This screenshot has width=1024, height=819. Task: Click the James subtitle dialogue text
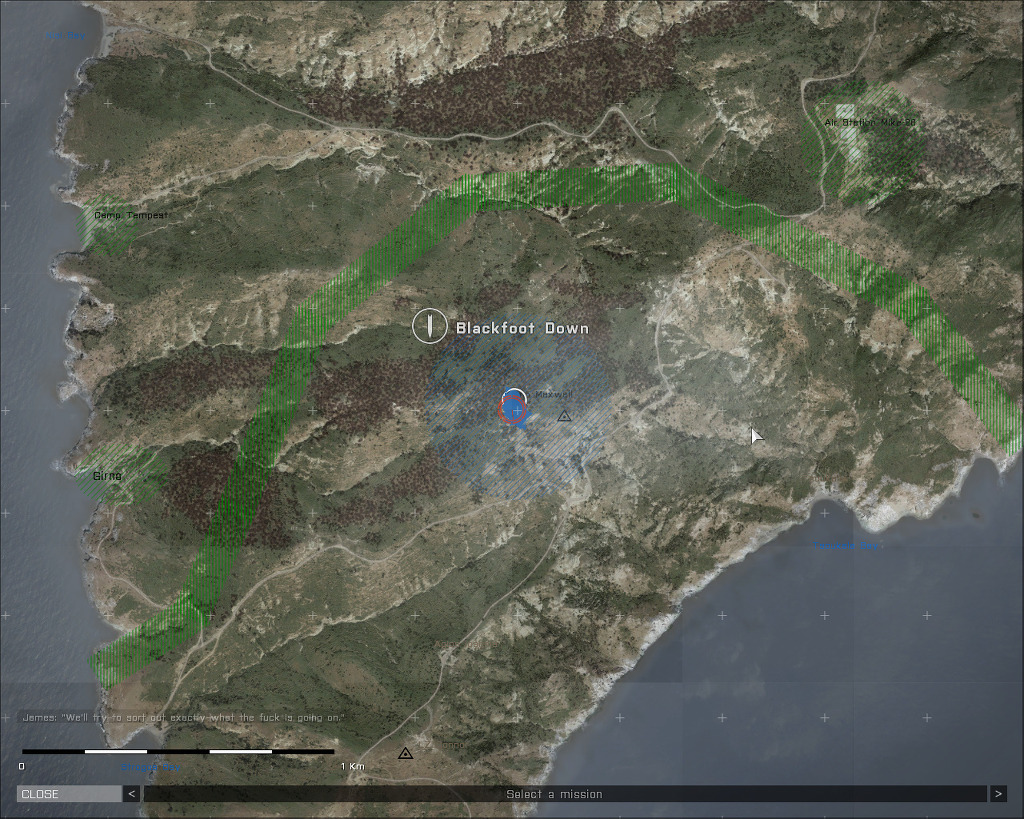click(x=183, y=718)
